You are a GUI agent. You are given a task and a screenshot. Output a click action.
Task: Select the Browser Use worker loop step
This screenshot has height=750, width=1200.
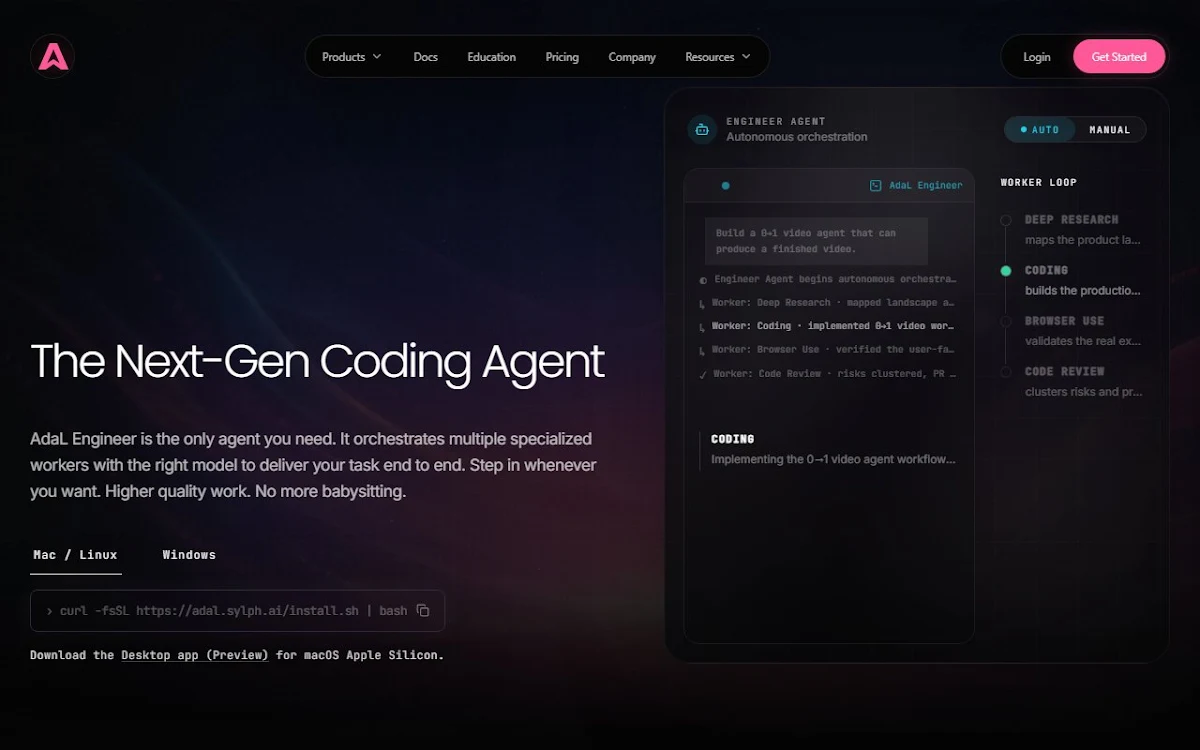point(1072,331)
